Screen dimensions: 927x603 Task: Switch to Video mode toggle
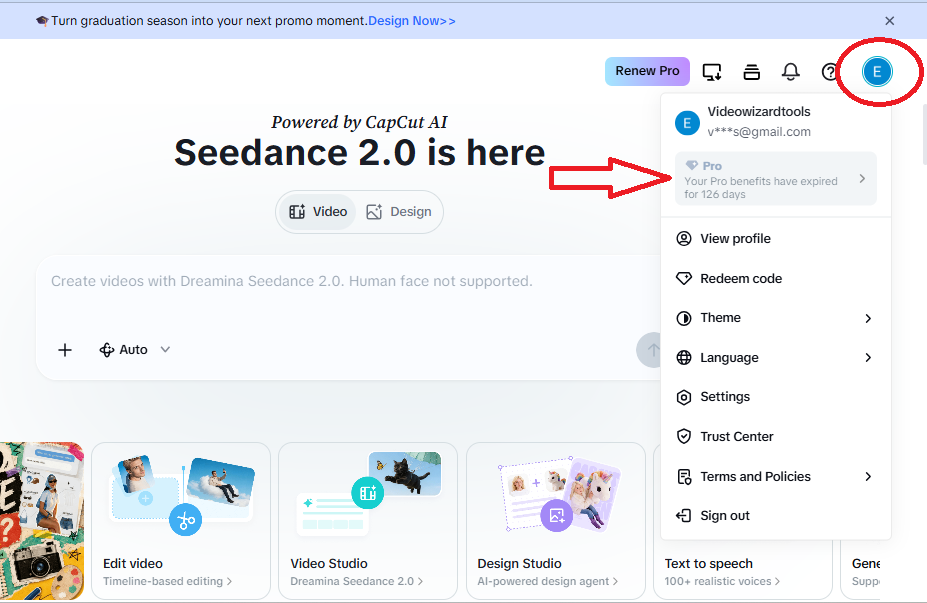coord(318,212)
